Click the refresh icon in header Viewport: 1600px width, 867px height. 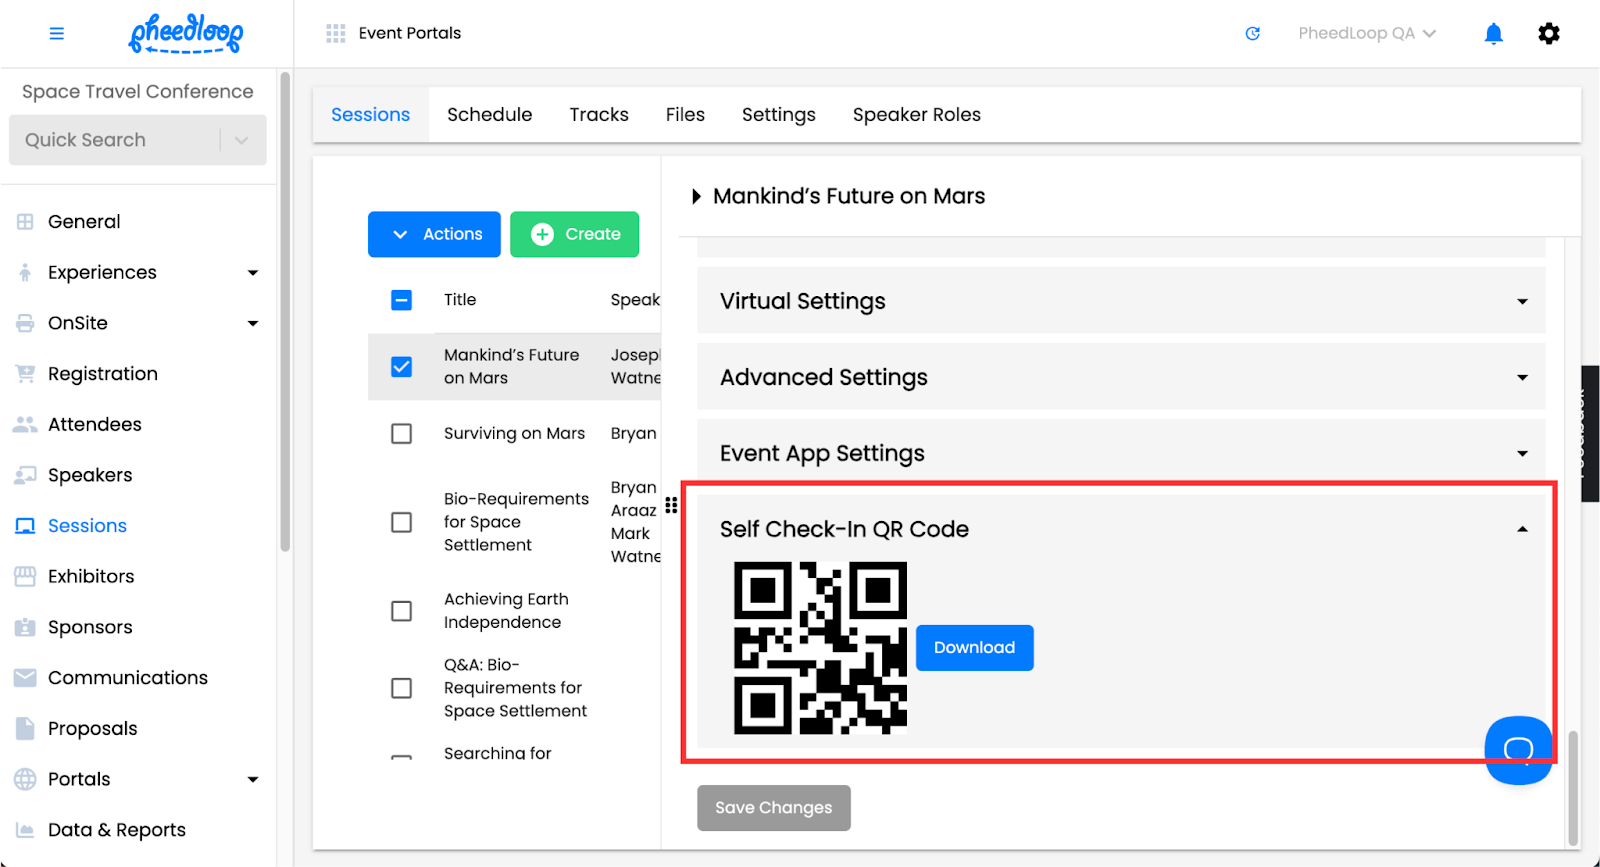tap(1252, 33)
